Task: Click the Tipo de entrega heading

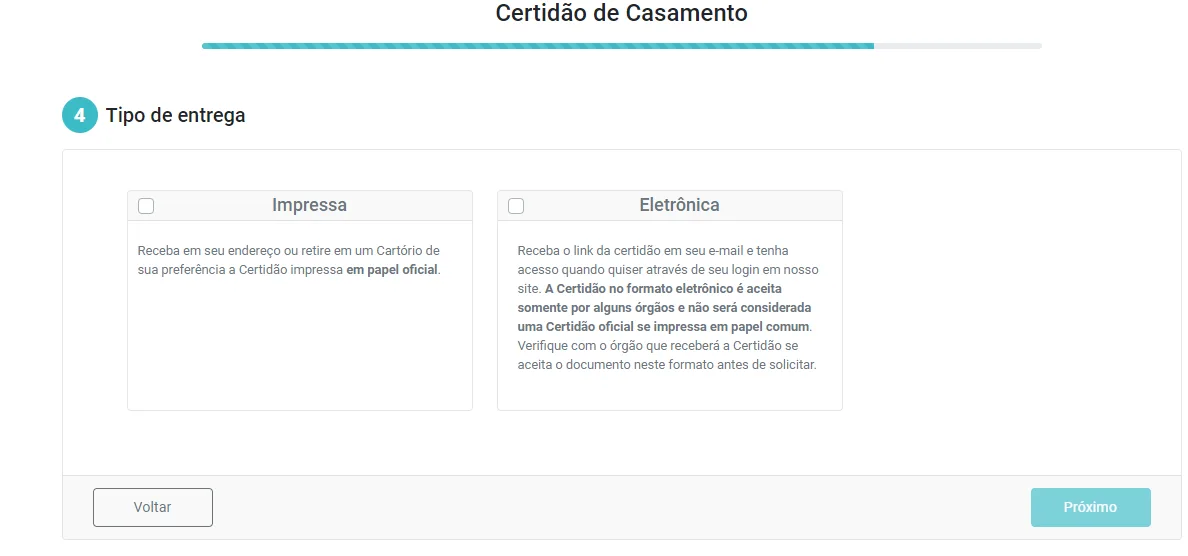Action: click(x=176, y=115)
